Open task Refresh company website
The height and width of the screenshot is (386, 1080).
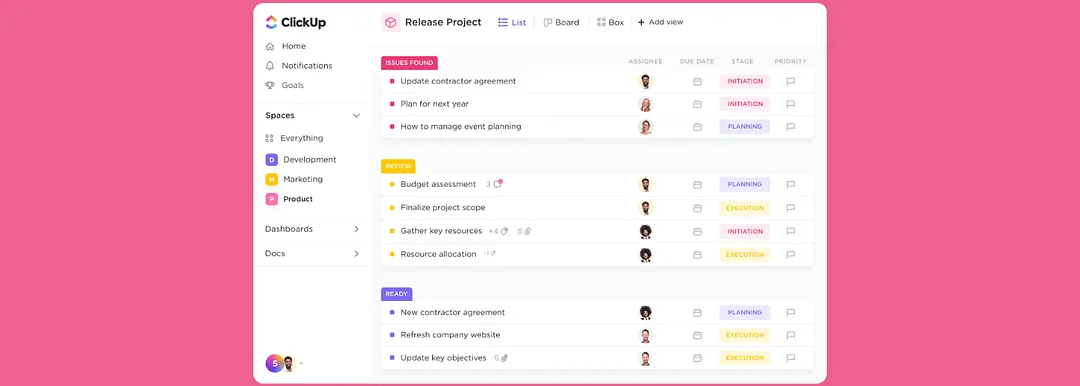pos(450,335)
